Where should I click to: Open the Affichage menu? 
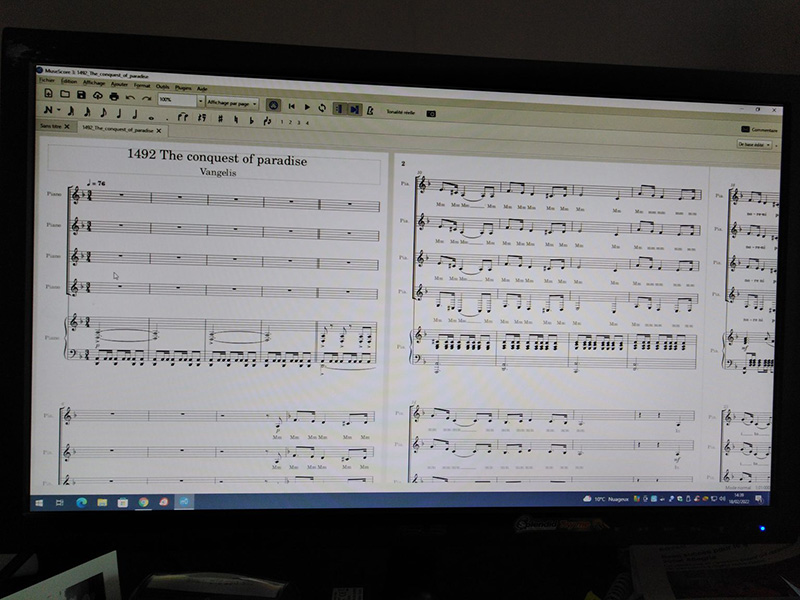pyautogui.click(x=94, y=83)
